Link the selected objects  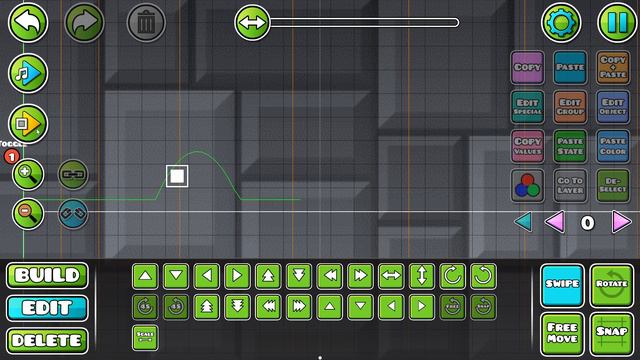tap(73, 175)
